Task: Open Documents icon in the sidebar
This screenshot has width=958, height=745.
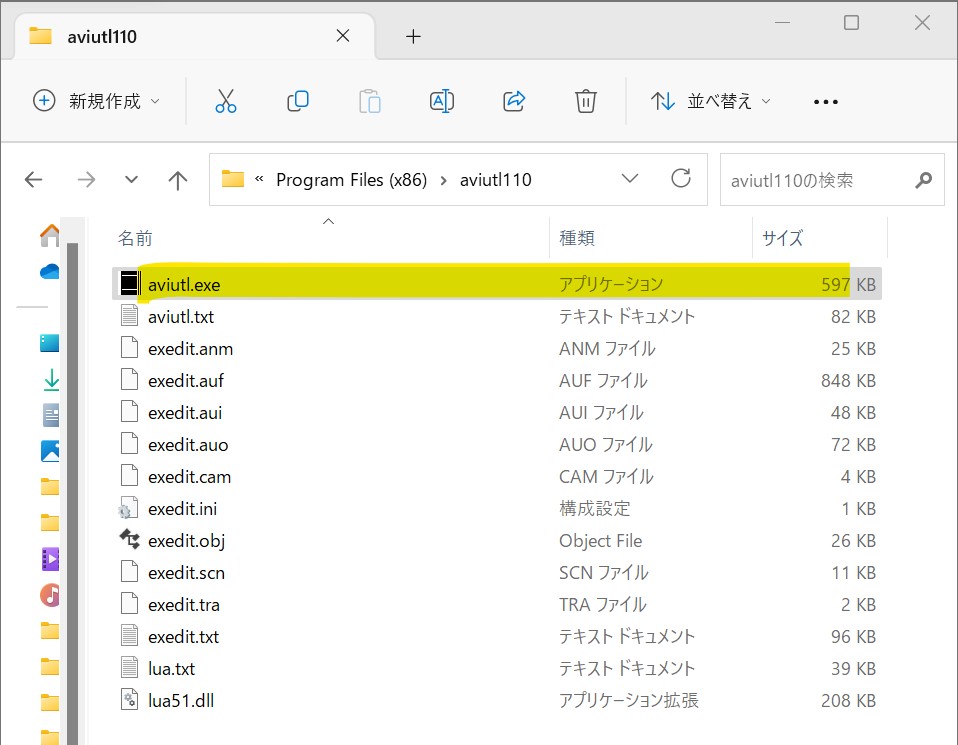Action: 51,416
